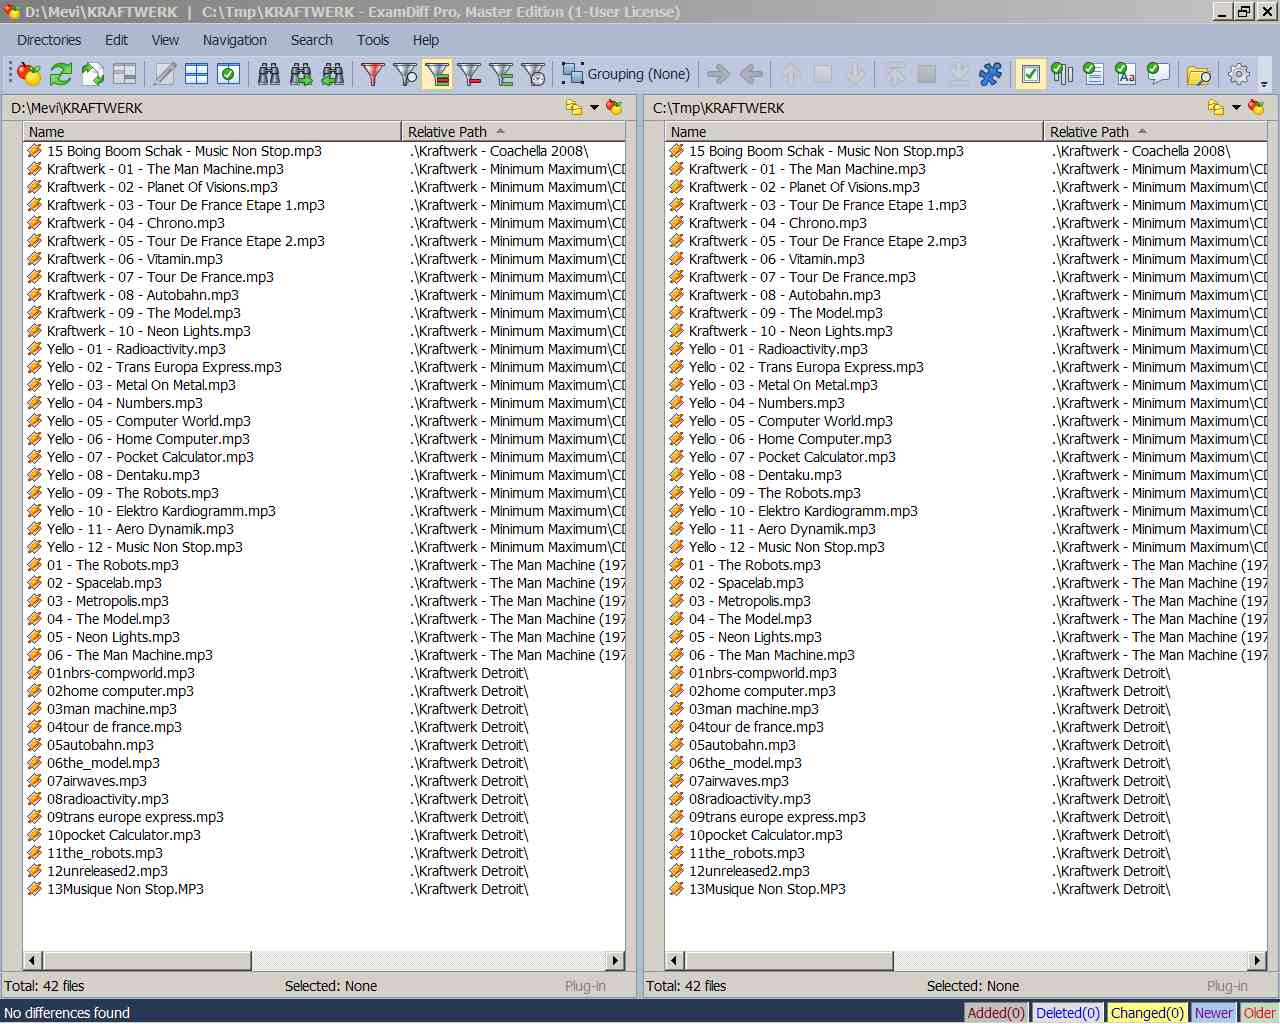
Task: Open the Search menu
Action: (312, 40)
